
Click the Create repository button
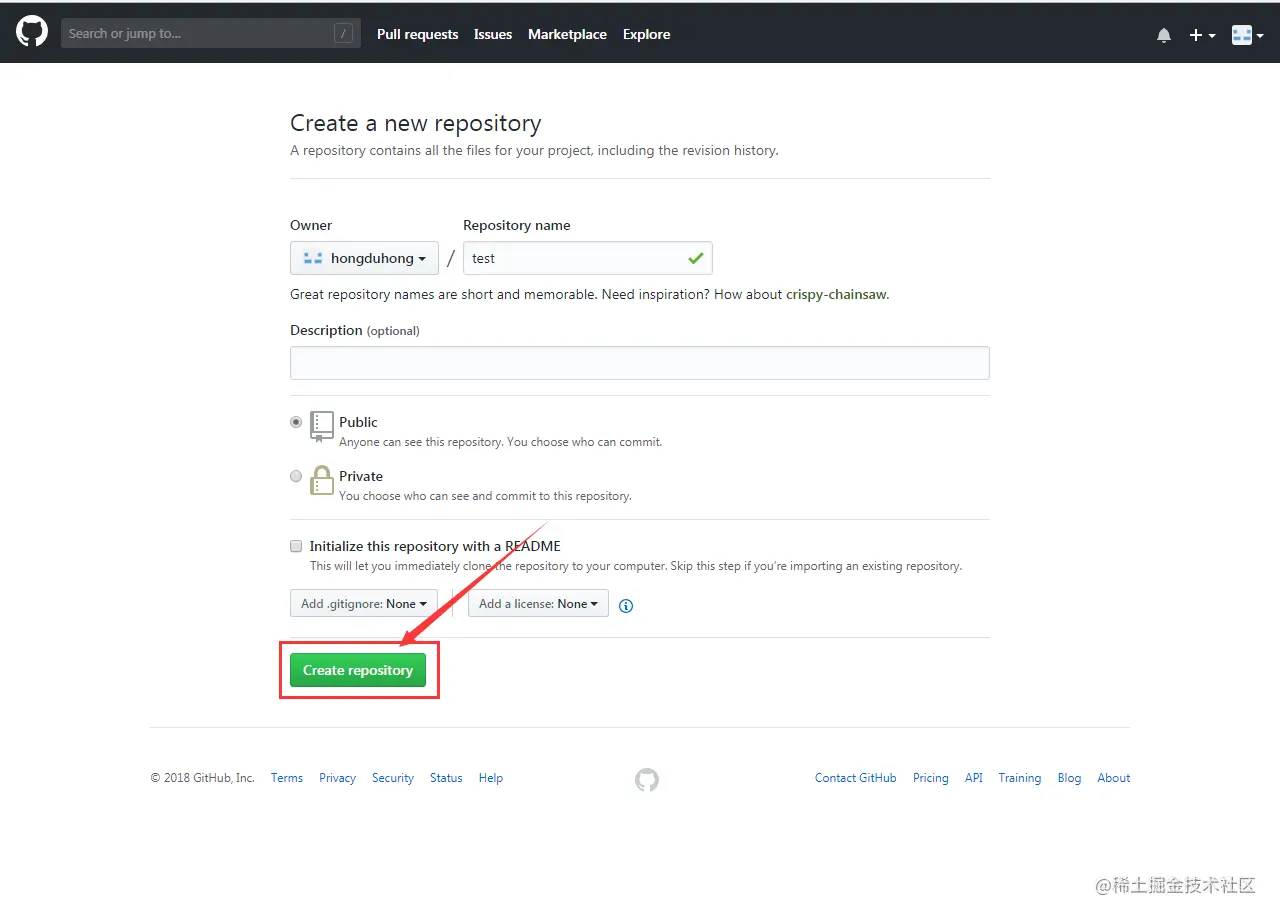[358, 670]
